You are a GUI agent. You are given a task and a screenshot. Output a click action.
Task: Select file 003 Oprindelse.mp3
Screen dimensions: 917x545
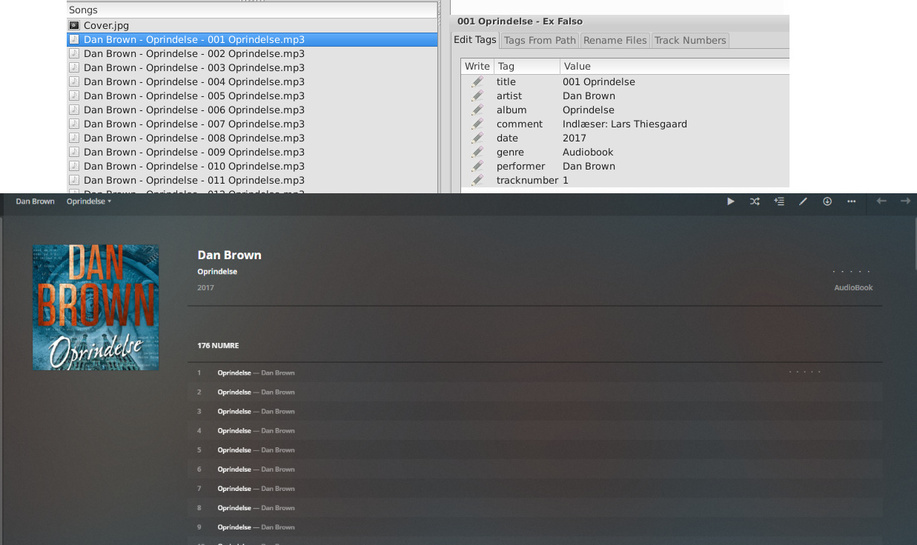pyautogui.click(x=252, y=68)
